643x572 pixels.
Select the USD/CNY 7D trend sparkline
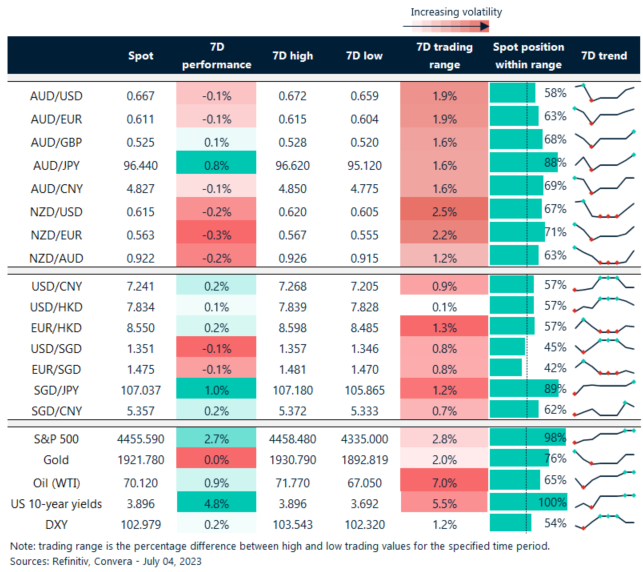605,284
